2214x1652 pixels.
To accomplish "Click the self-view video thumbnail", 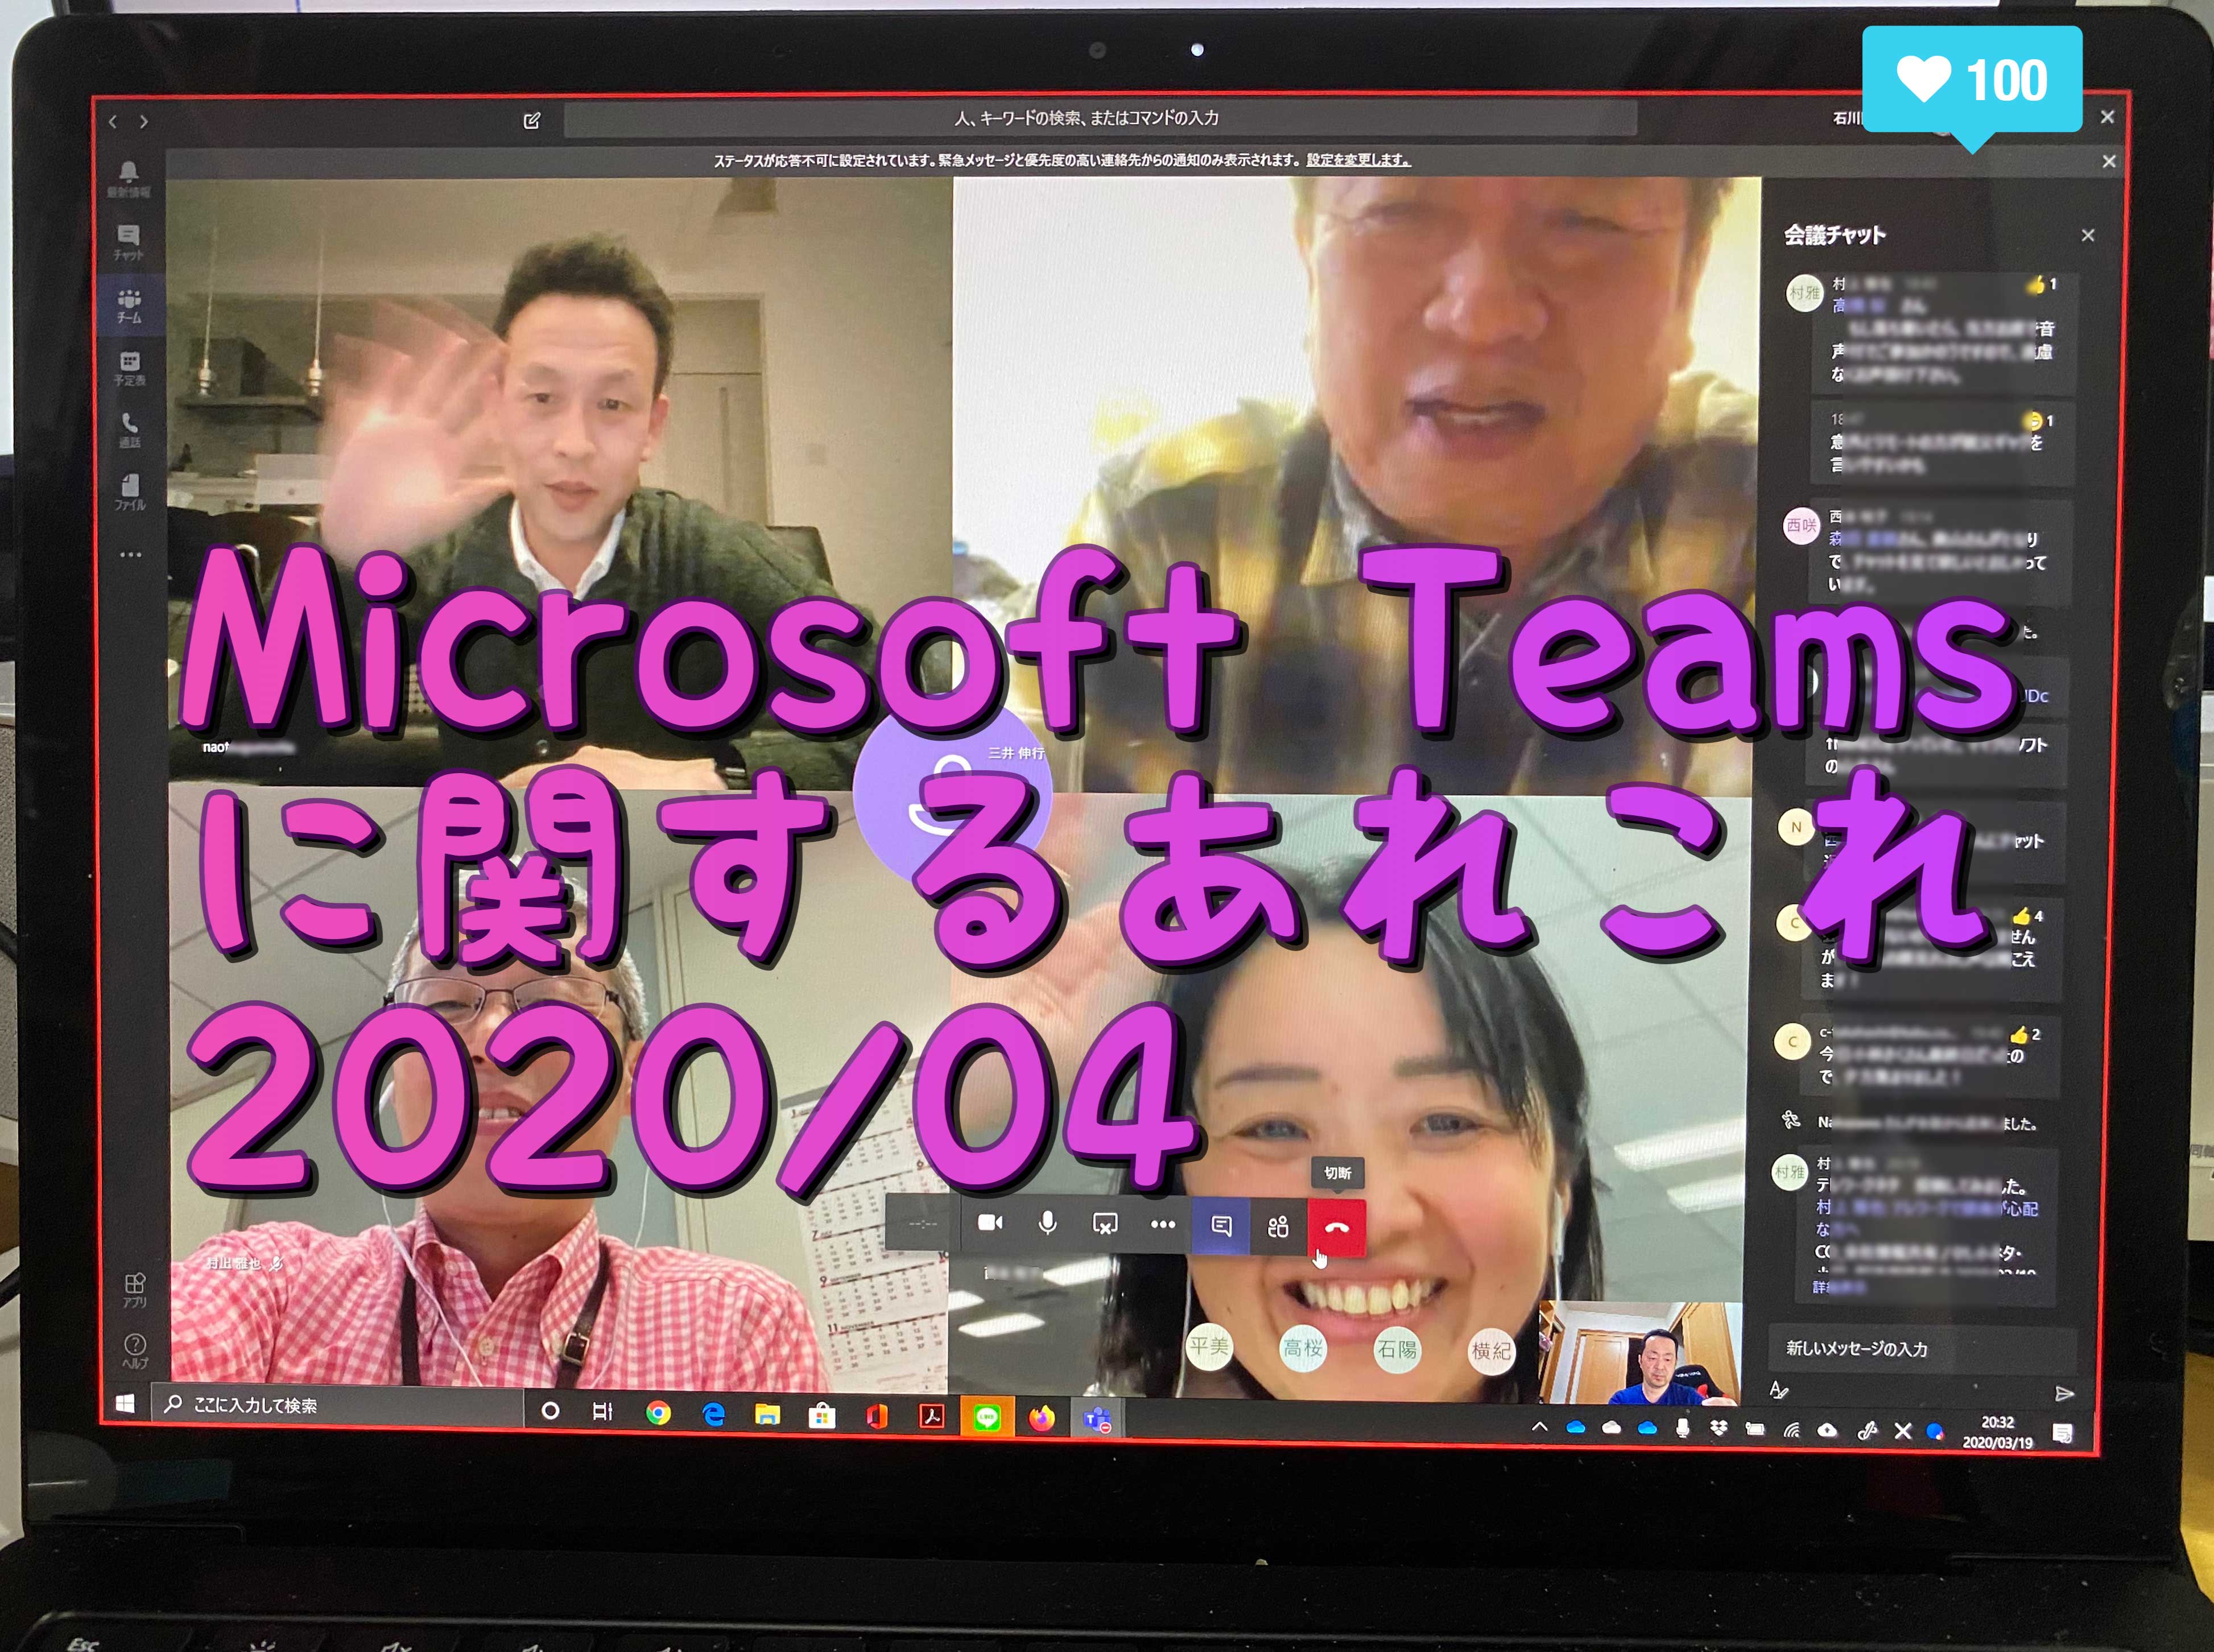I will [1640, 1352].
